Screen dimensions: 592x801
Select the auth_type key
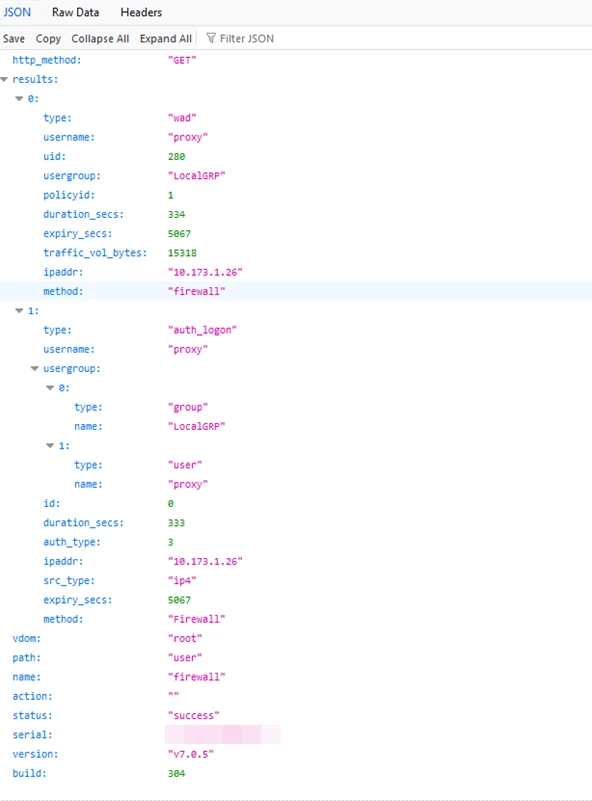pos(72,542)
